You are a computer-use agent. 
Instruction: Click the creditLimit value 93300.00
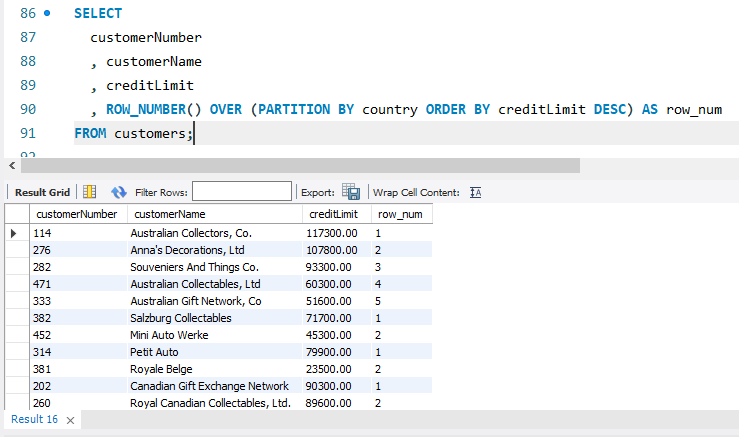coord(337,267)
